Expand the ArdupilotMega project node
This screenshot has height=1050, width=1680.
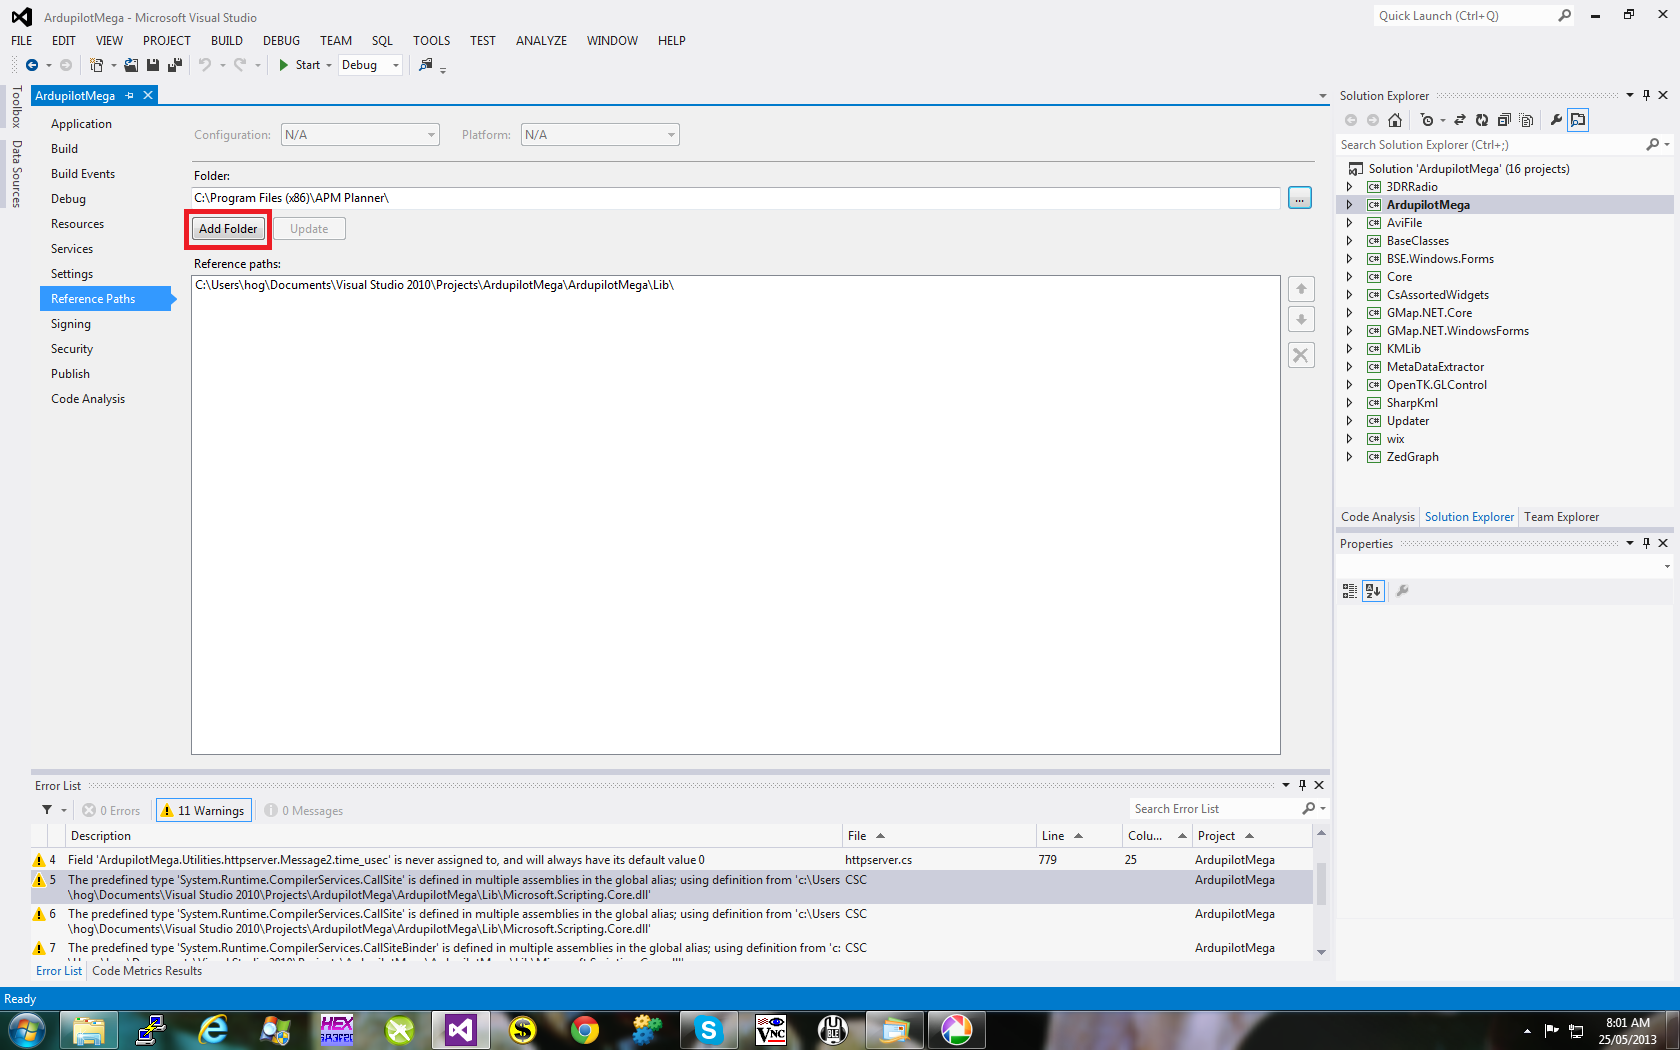click(1349, 205)
